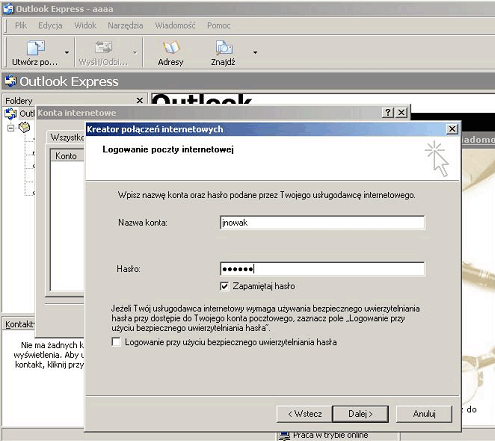
Task: Click the Hasło password field
Action: pos(322,269)
